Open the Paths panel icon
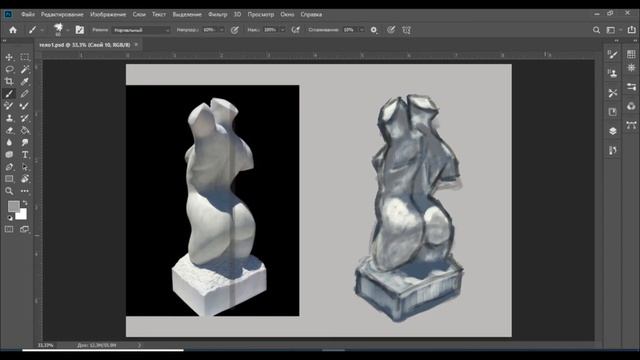640x360 pixels. pyautogui.click(x=631, y=125)
